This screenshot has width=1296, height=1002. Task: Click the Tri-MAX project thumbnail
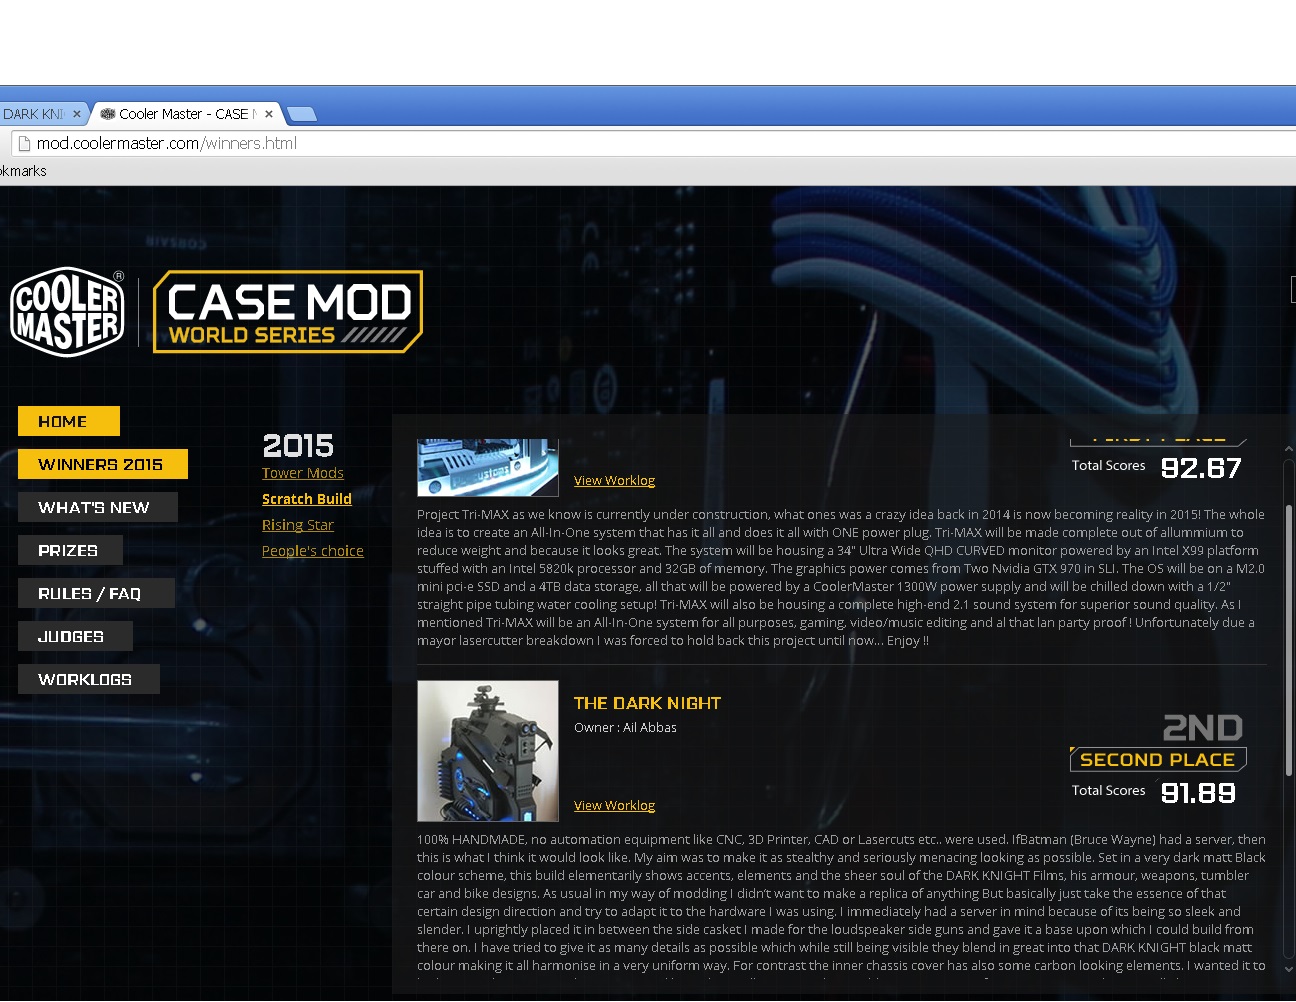(488, 467)
